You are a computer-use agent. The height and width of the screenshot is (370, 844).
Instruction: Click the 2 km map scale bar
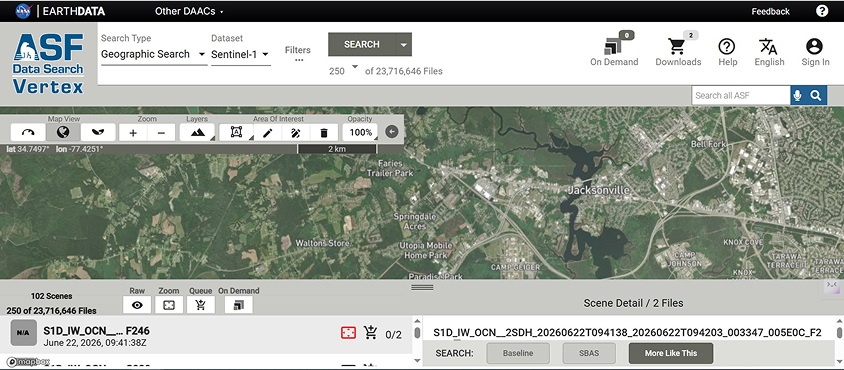tap(337, 149)
